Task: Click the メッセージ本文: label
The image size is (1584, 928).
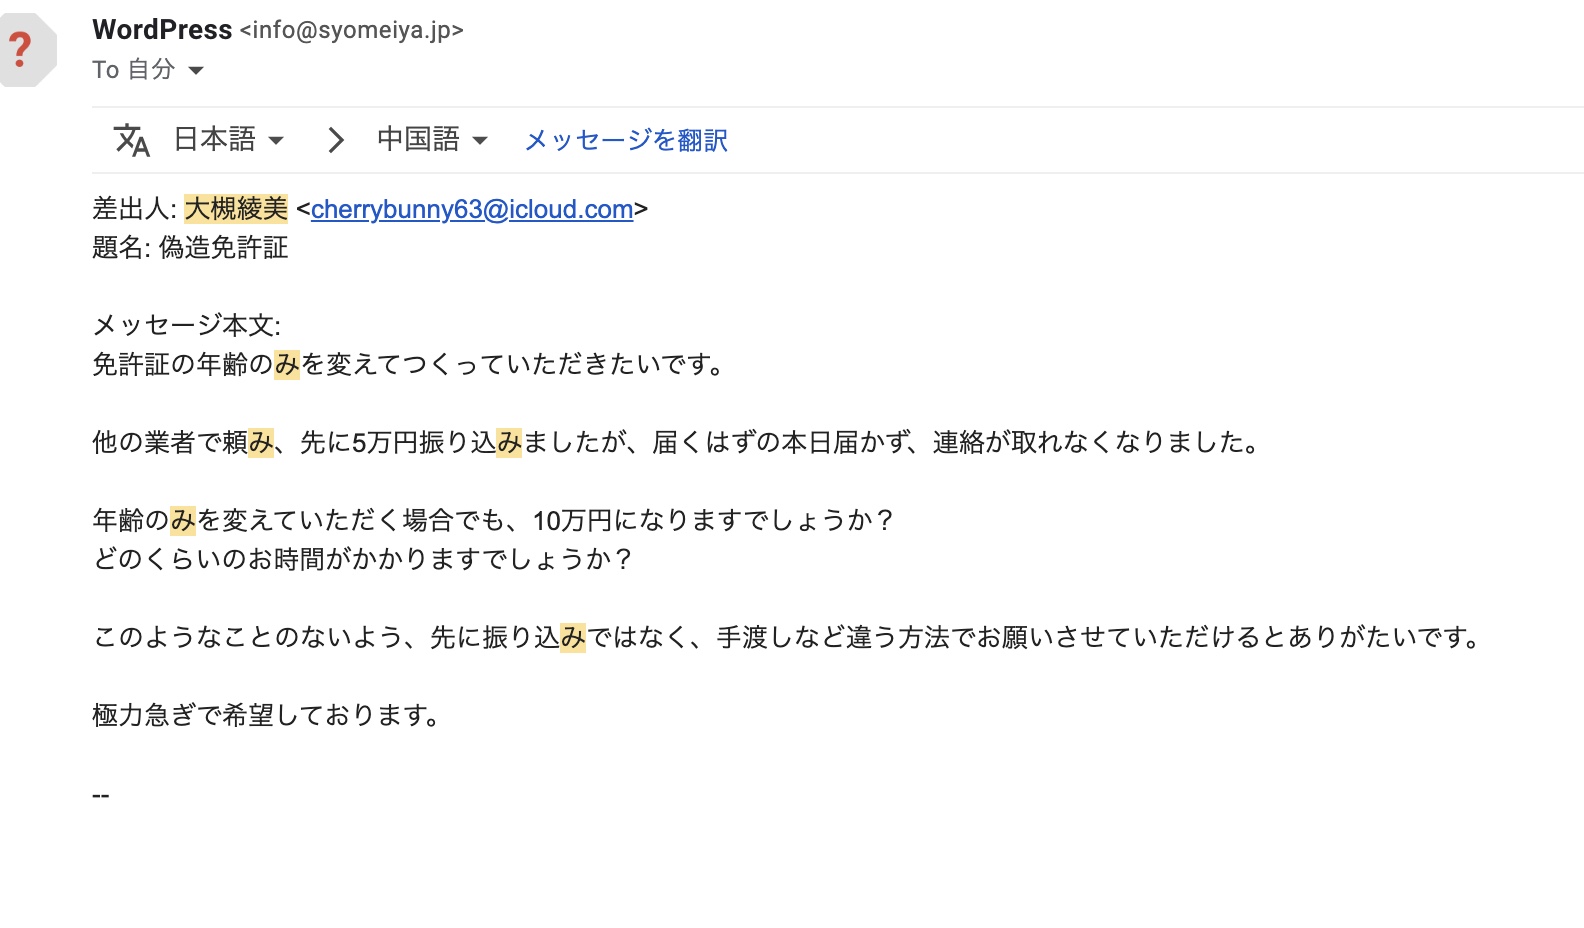Action: pos(187,325)
